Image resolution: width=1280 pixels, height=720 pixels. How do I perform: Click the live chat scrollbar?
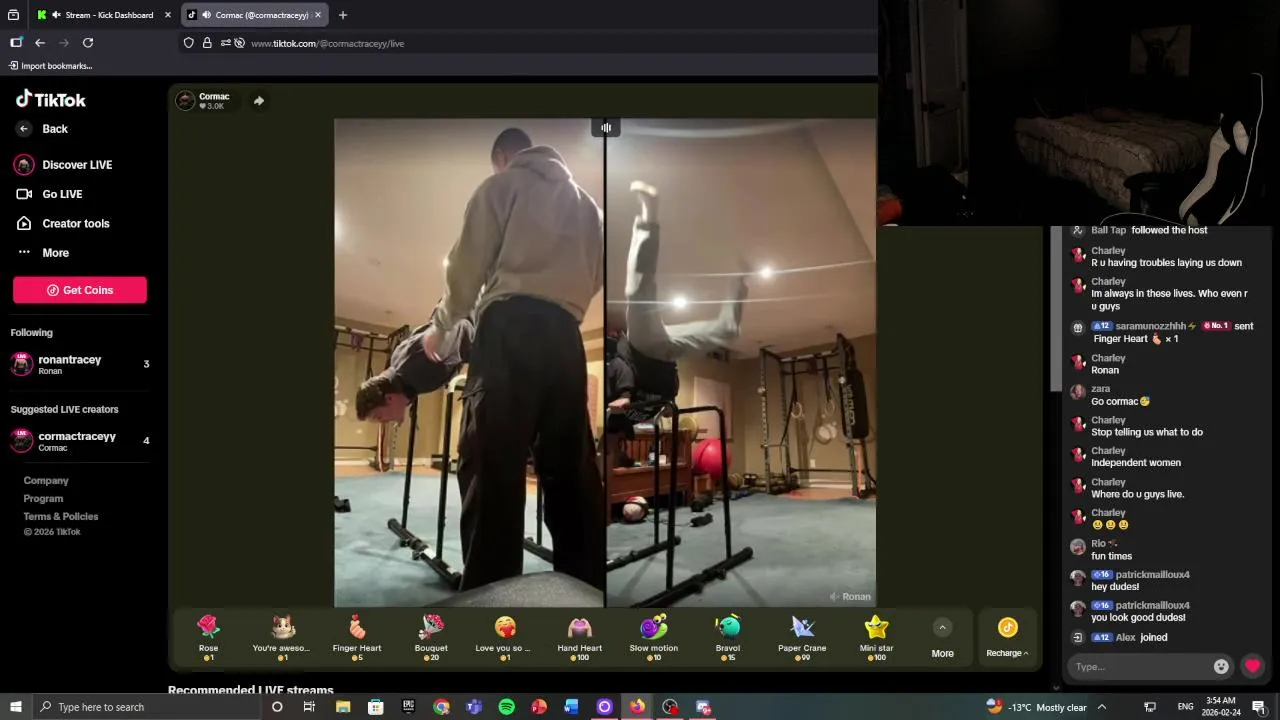click(x=1056, y=308)
